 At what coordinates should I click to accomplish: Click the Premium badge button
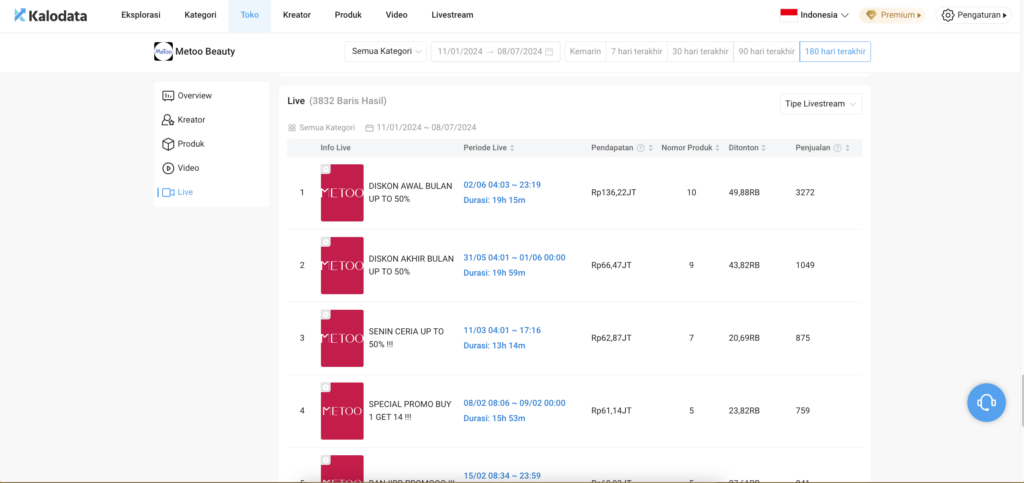[x=892, y=15]
